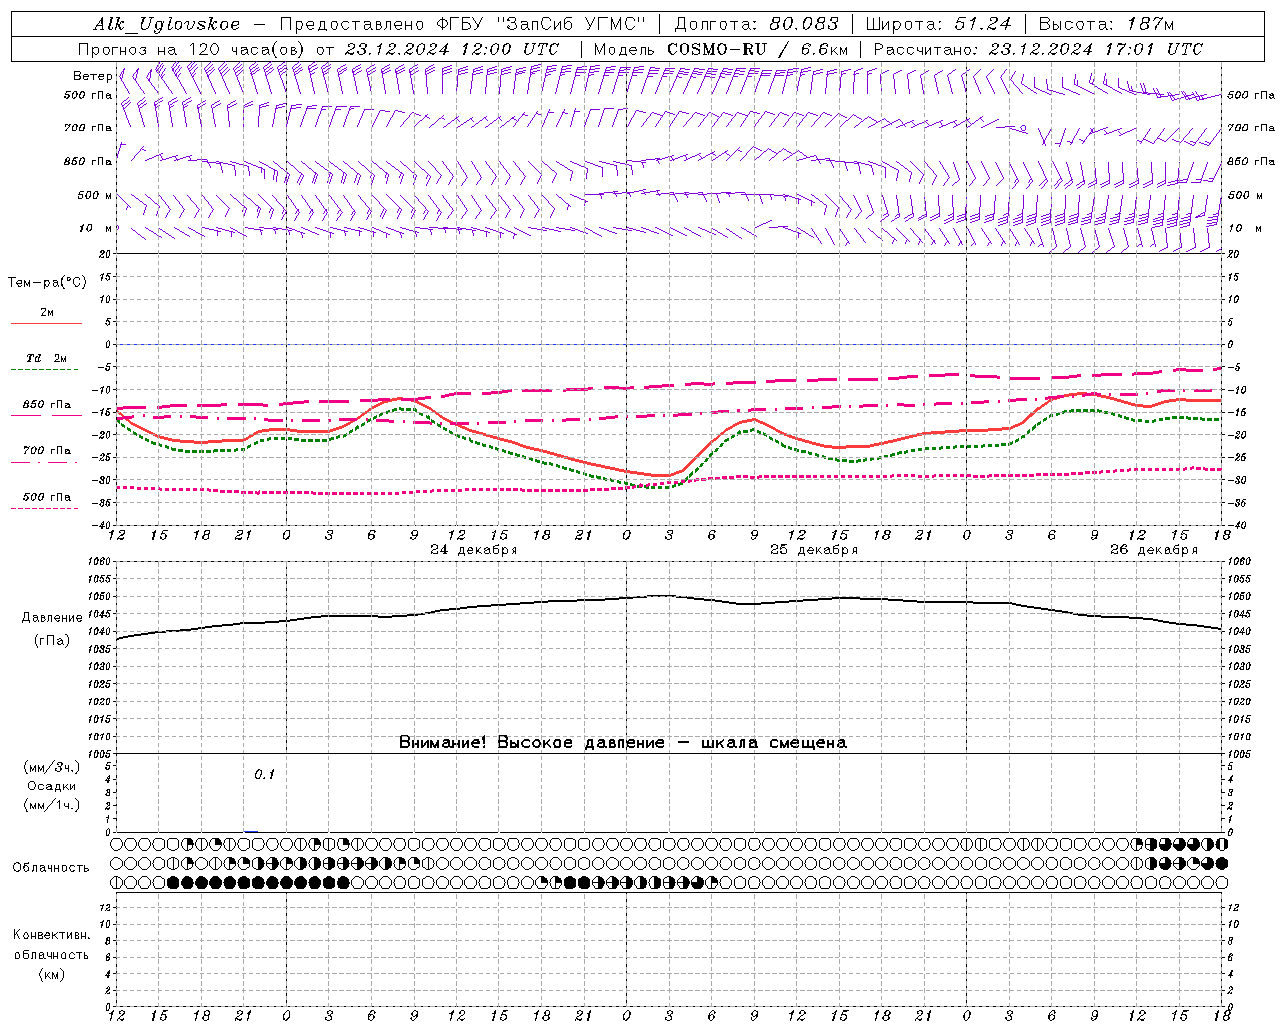Click the longitude value 80.083

coord(804,24)
